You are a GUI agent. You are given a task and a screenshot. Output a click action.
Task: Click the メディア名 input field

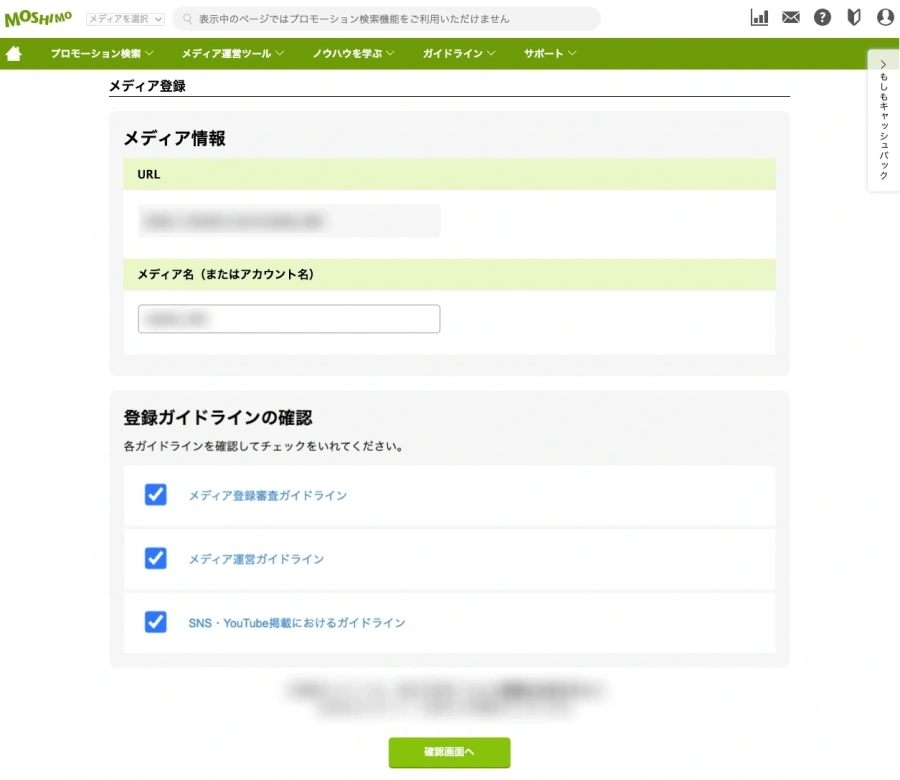(289, 319)
